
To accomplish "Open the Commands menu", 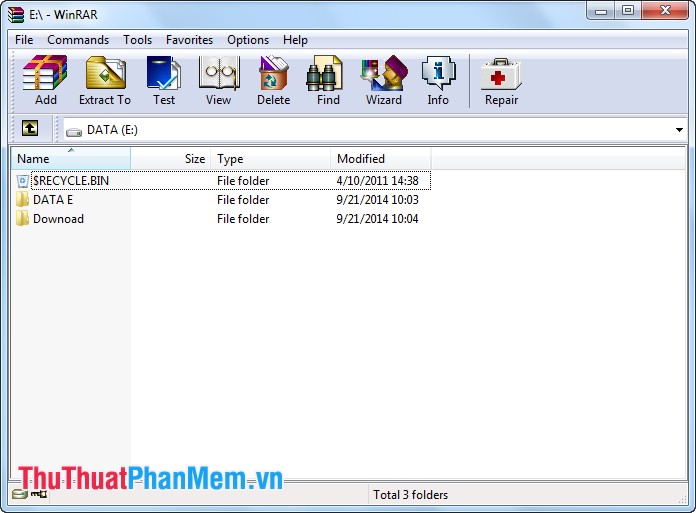I will [x=78, y=40].
